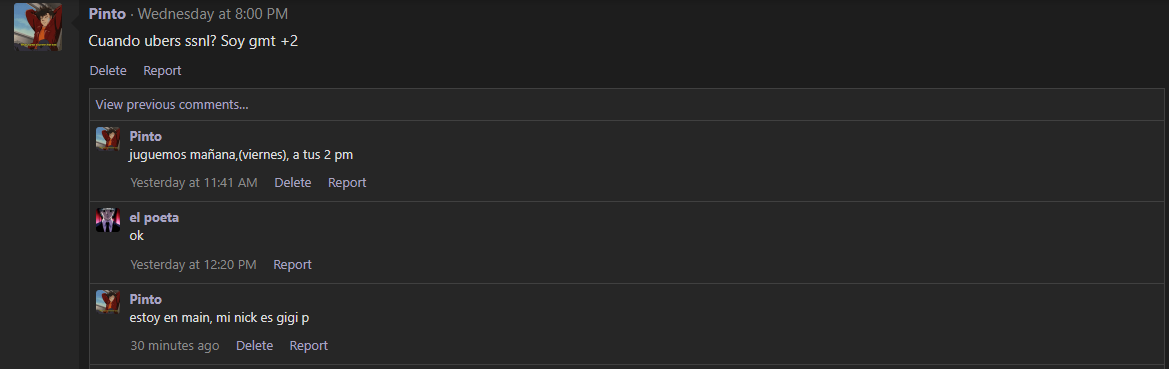Report the 'juguemos mañana' comment

(x=347, y=183)
